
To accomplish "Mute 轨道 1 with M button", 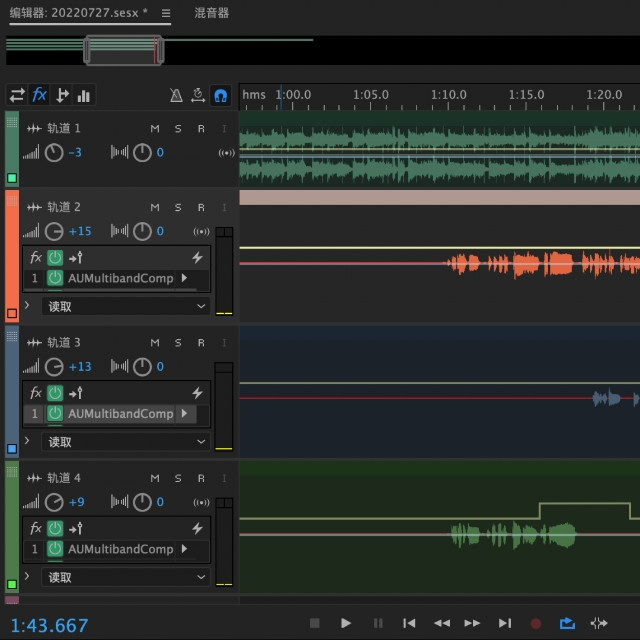I will point(155,129).
